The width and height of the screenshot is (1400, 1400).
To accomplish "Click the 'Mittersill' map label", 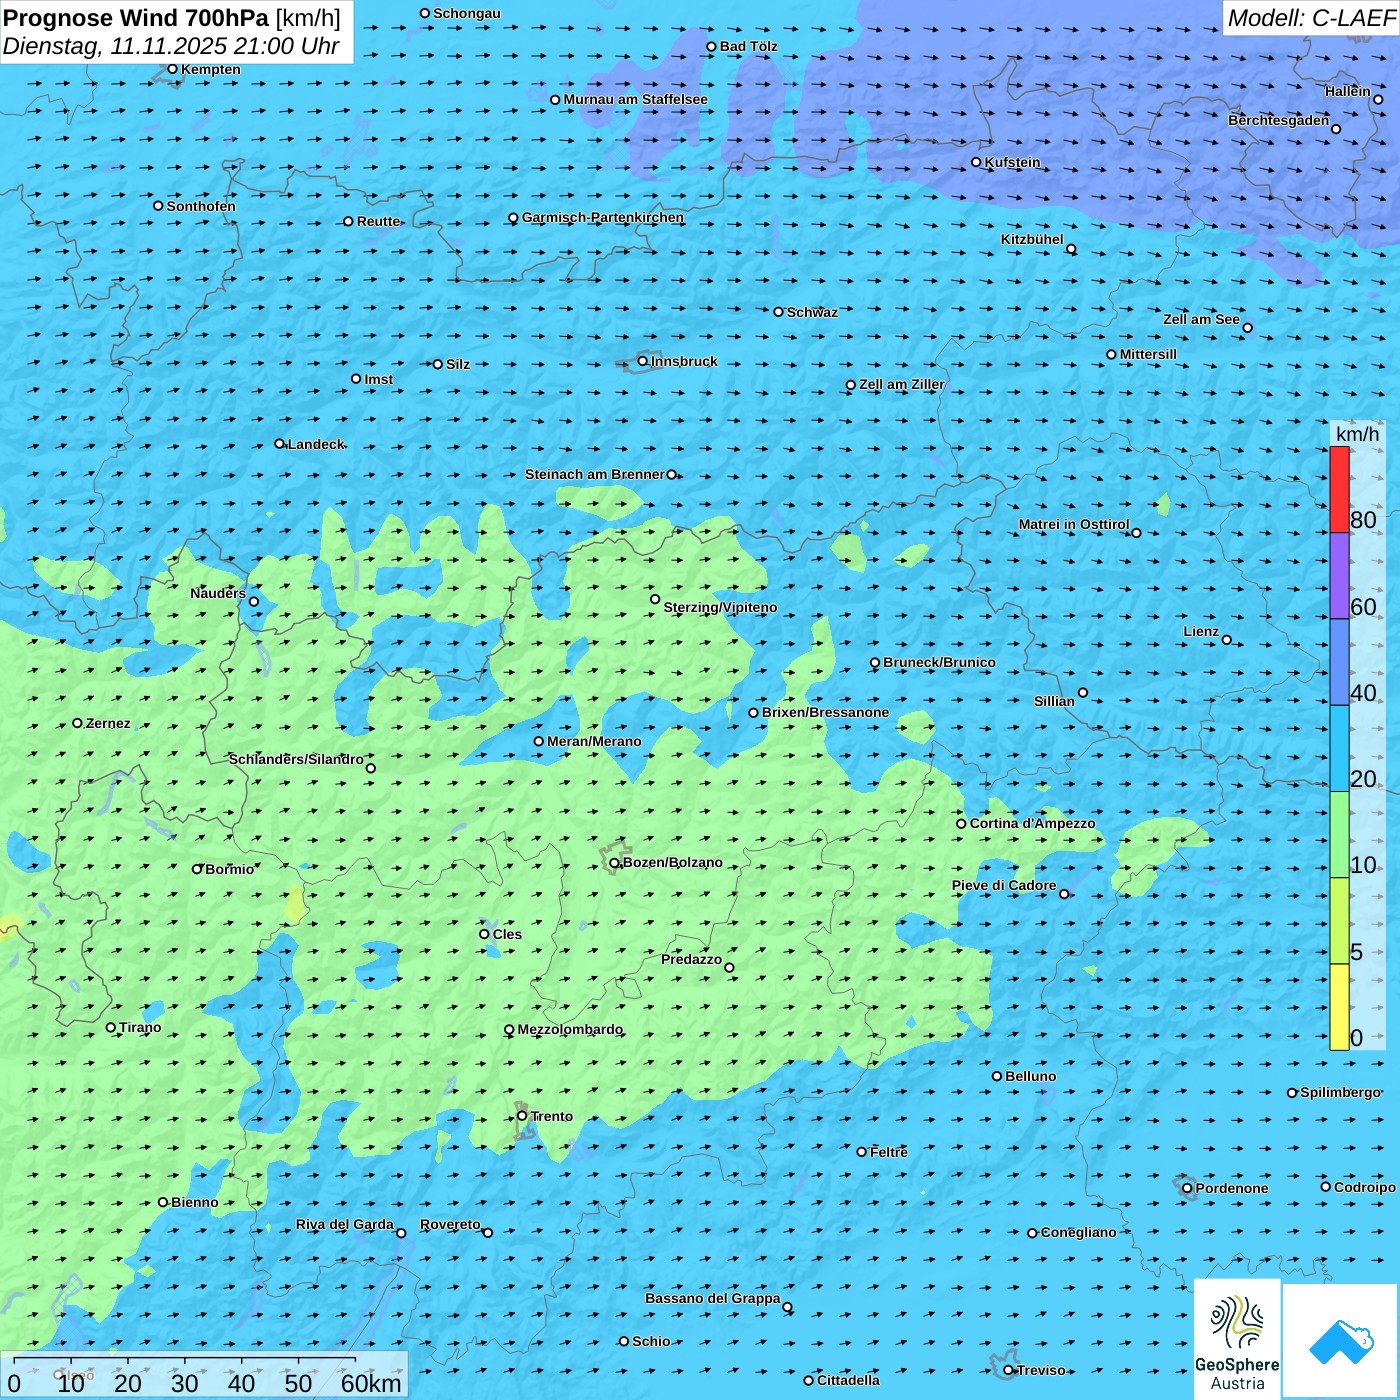I will (1148, 354).
